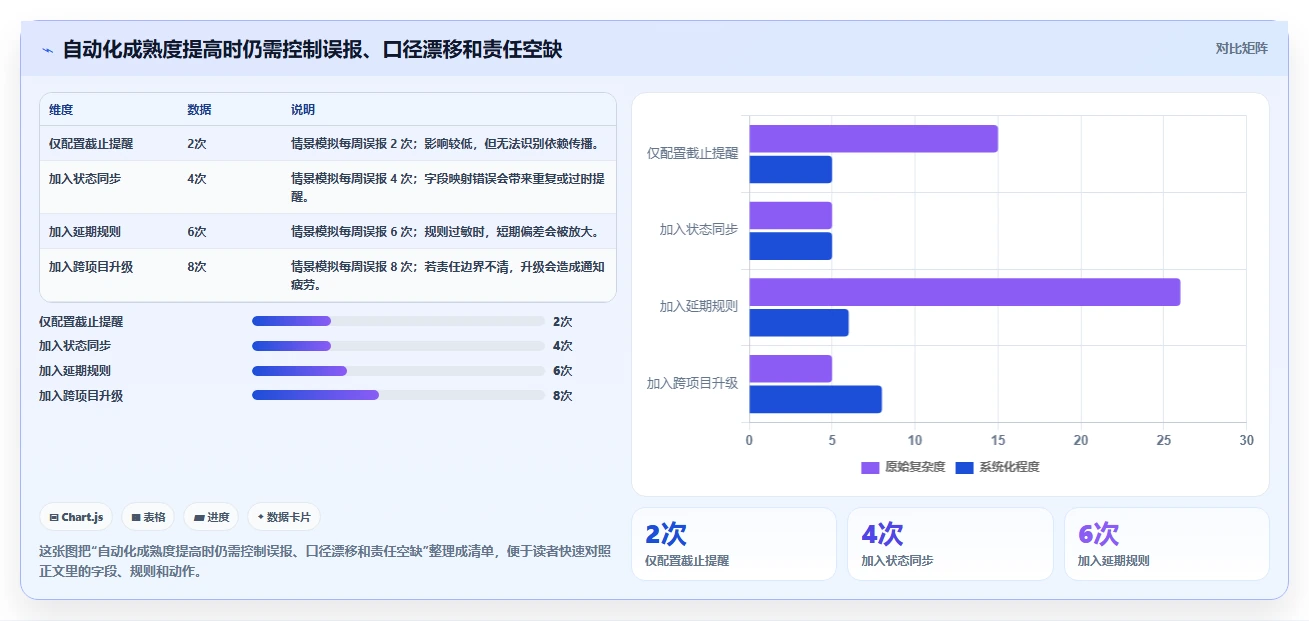The width and height of the screenshot is (1309, 621).
Task: Click the 8次 value beside the last progress bar
Action: 562,396
